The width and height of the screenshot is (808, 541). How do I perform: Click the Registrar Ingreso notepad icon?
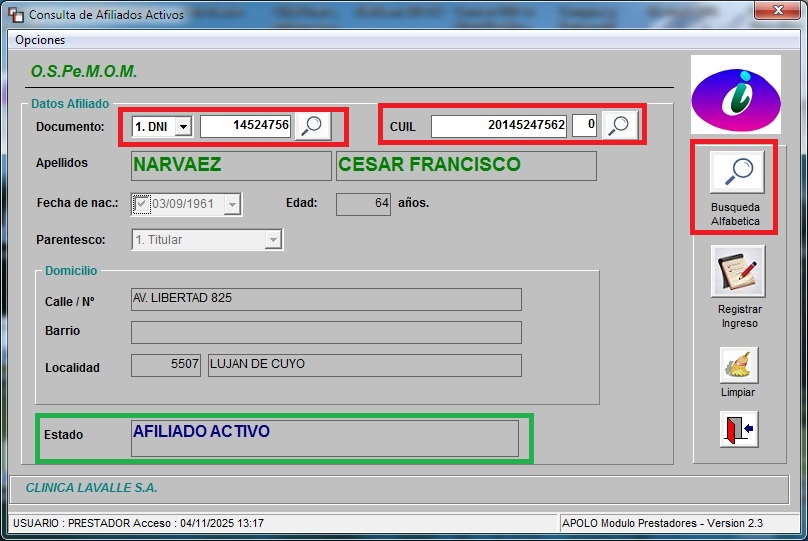[x=738, y=271]
